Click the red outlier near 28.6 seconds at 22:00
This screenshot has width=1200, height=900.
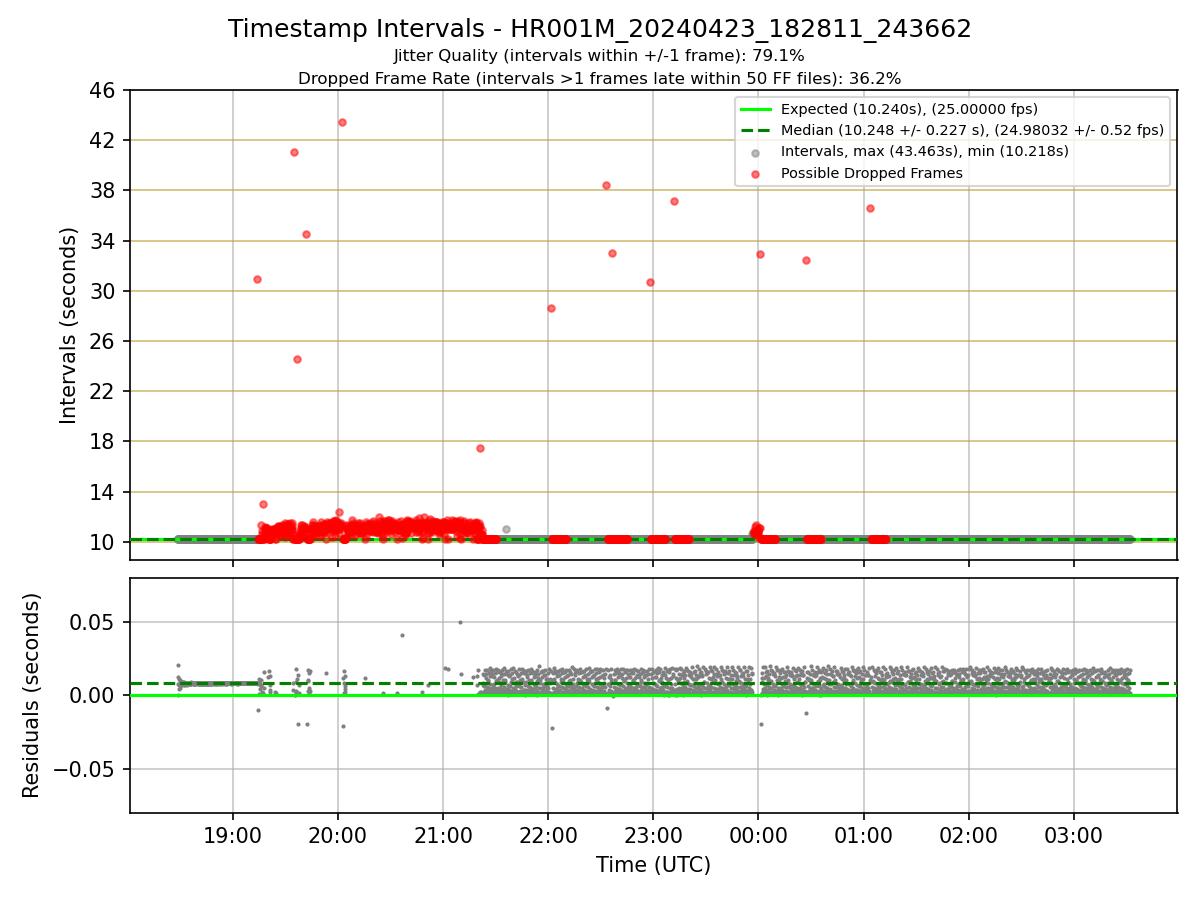pyautogui.click(x=551, y=308)
